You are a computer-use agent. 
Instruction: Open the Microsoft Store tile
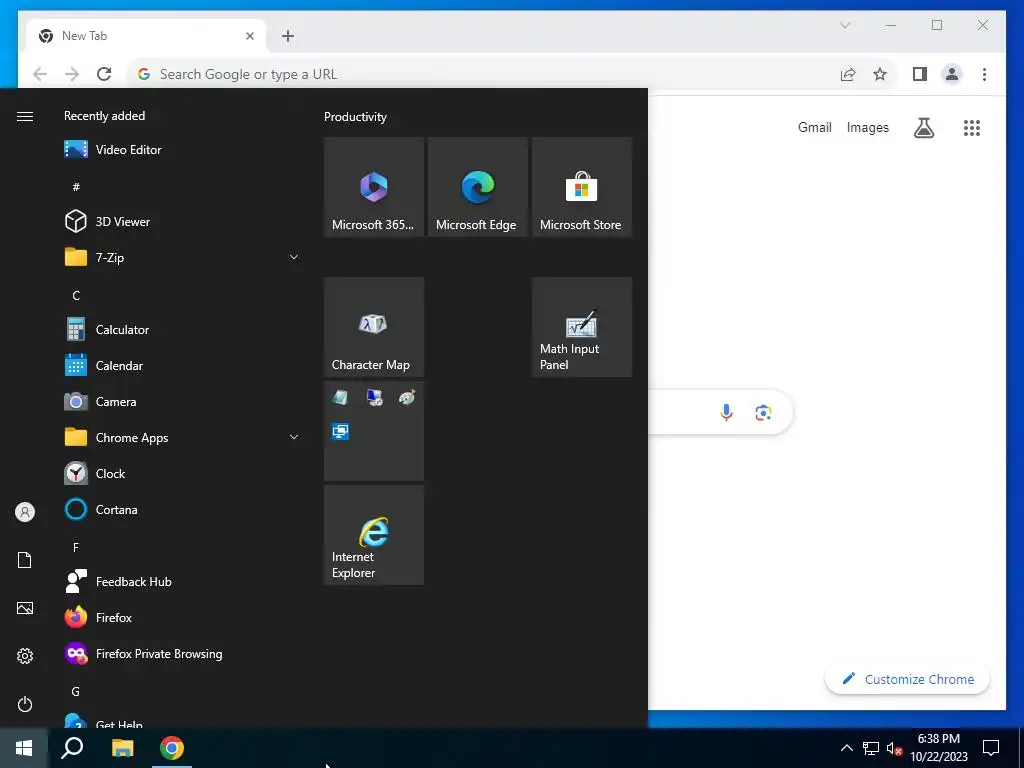pos(582,187)
